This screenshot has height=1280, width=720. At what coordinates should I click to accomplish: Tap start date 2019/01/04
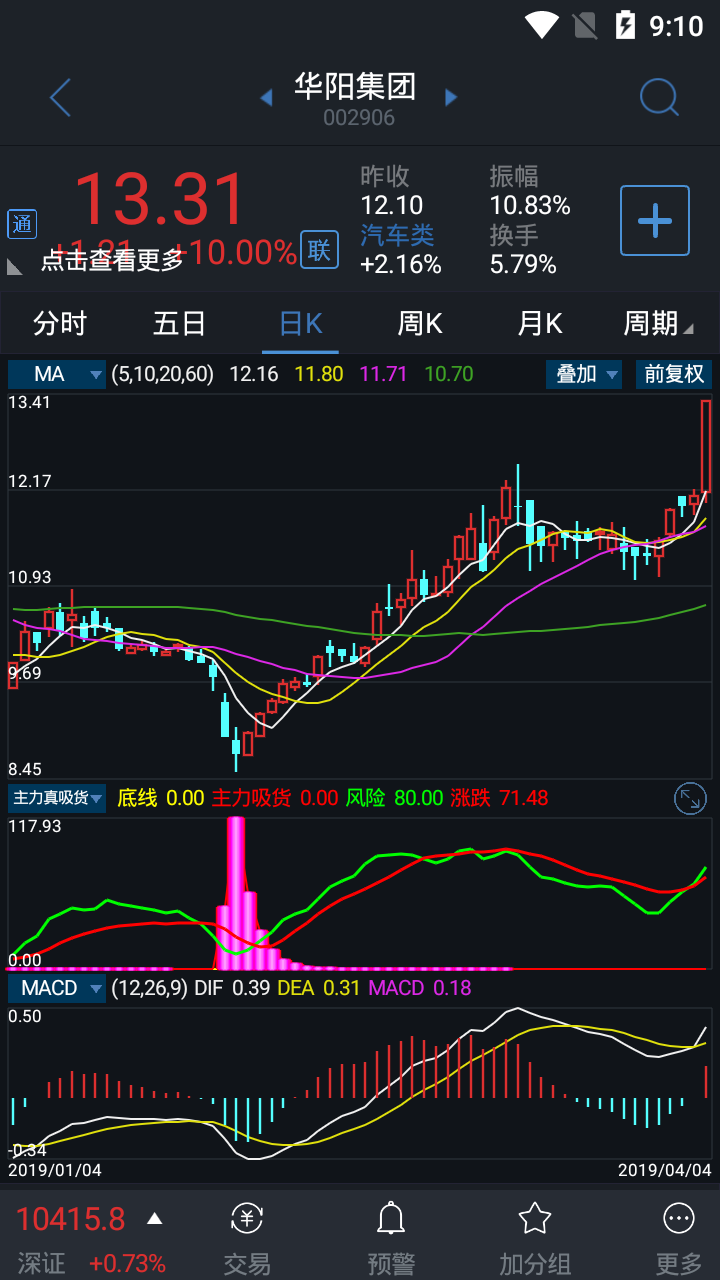point(55,1169)
